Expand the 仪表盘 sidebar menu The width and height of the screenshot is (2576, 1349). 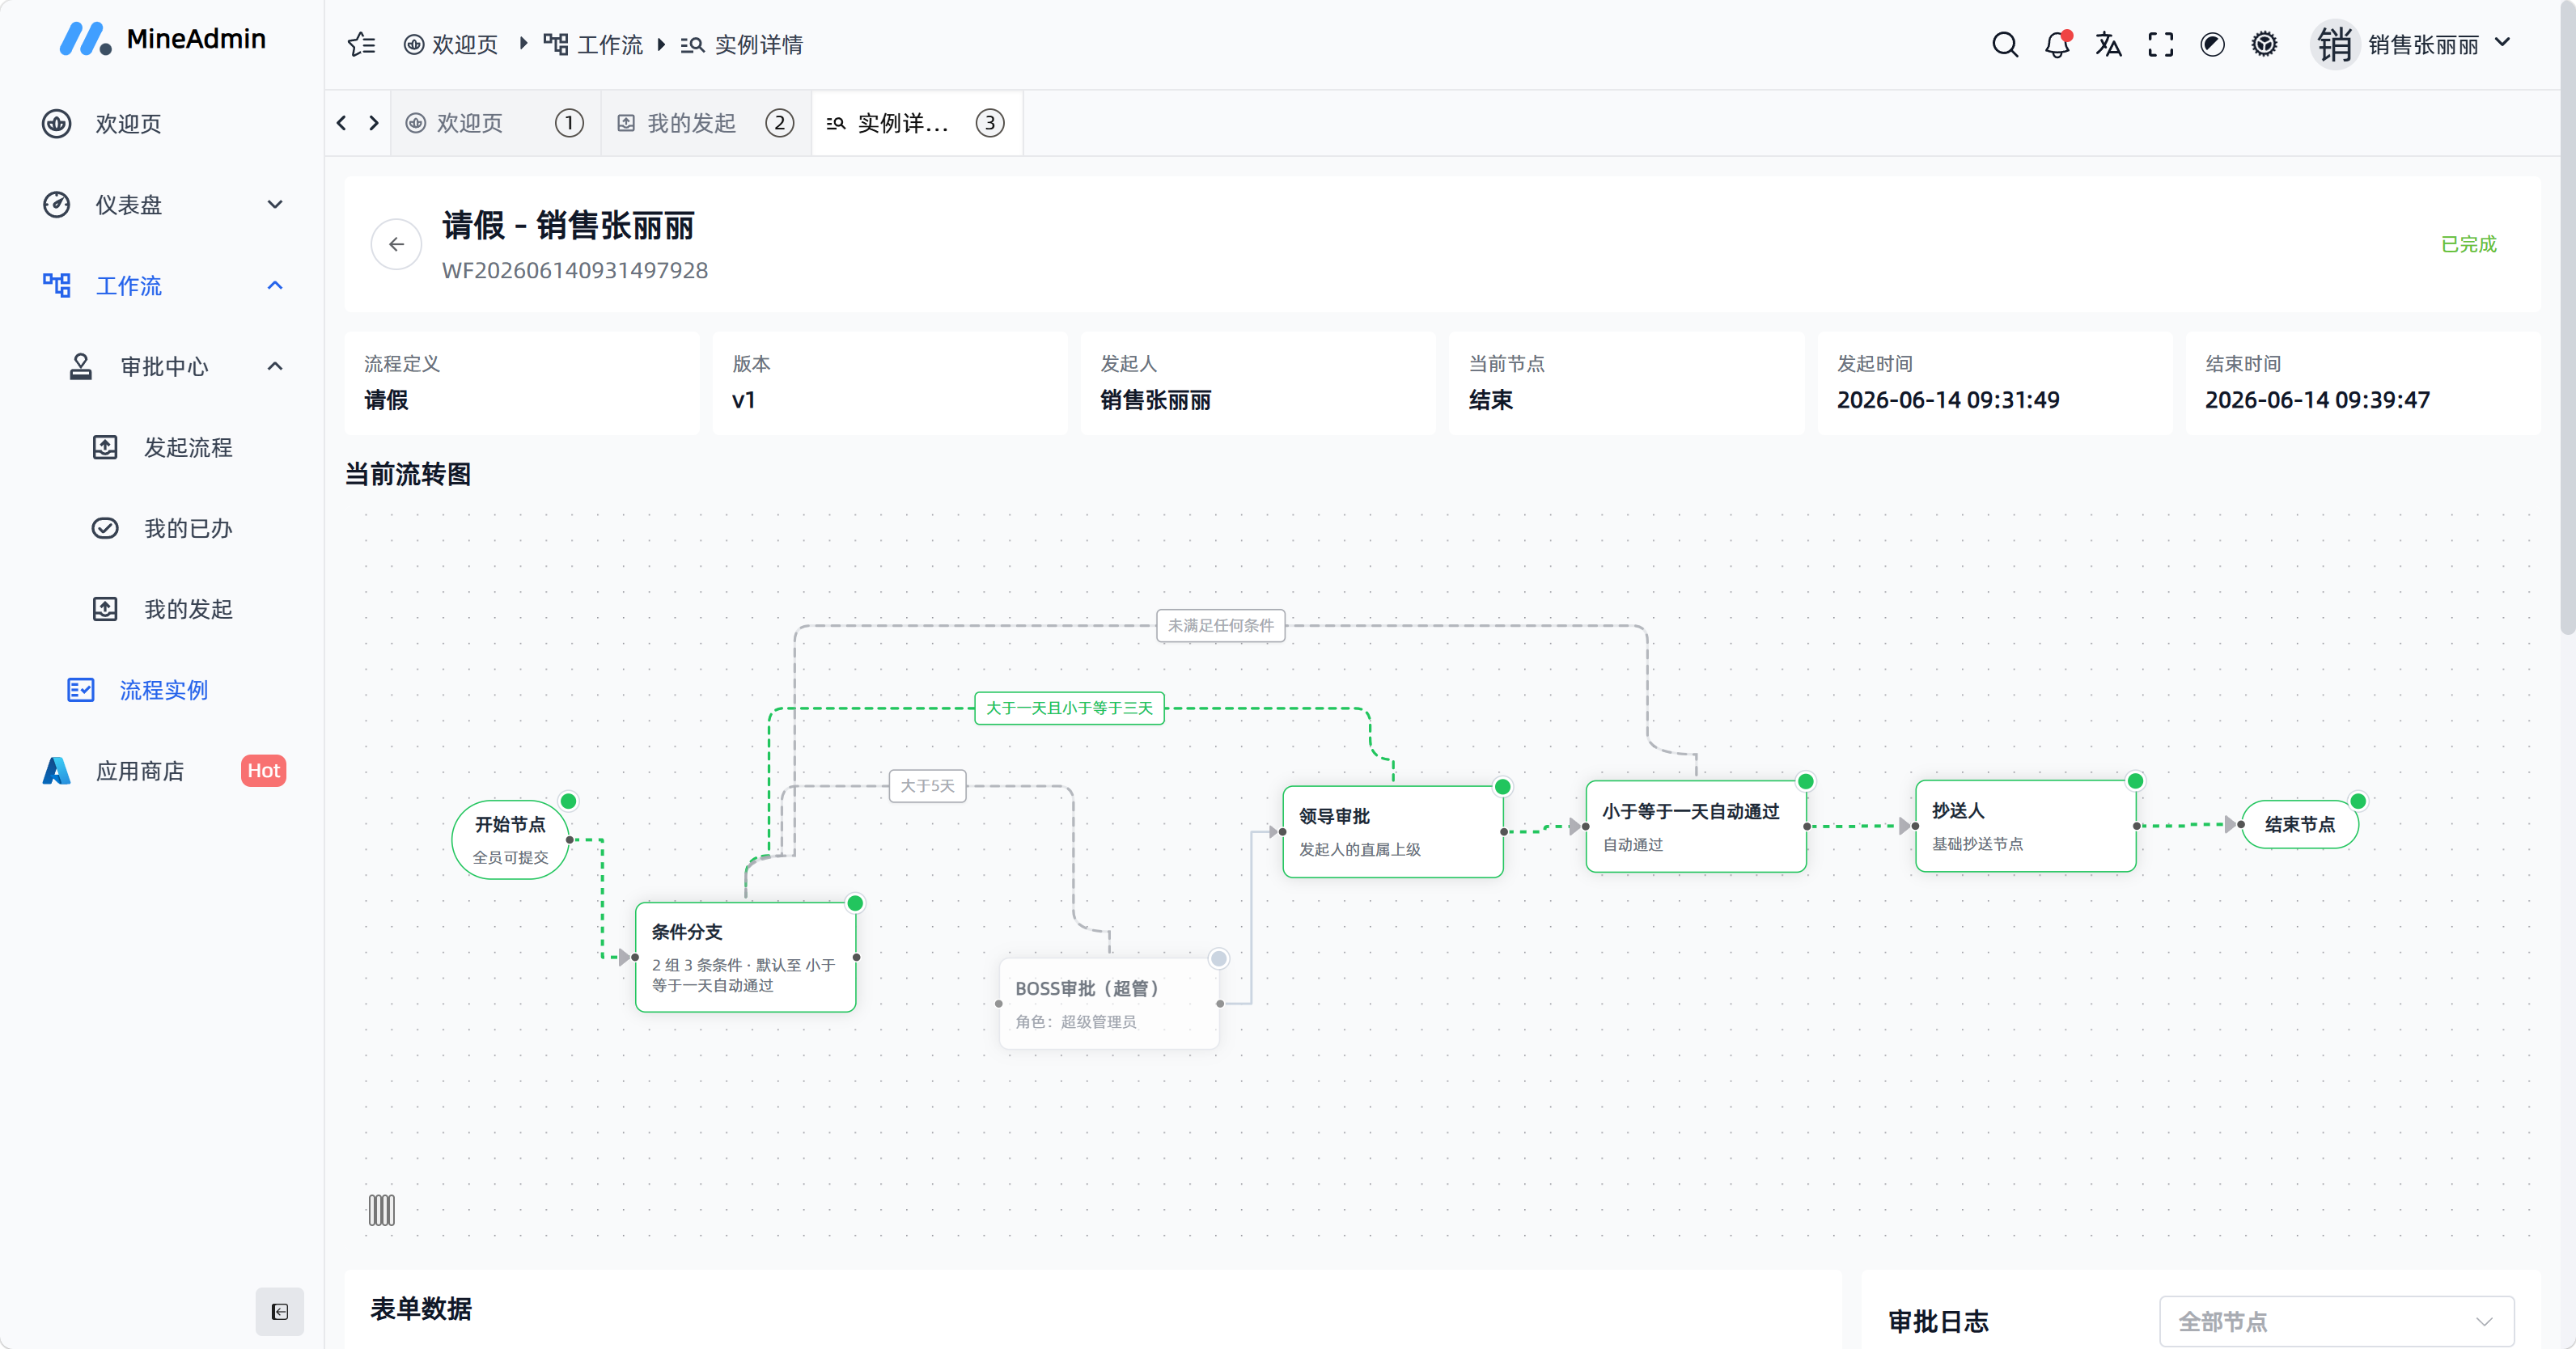162,205
